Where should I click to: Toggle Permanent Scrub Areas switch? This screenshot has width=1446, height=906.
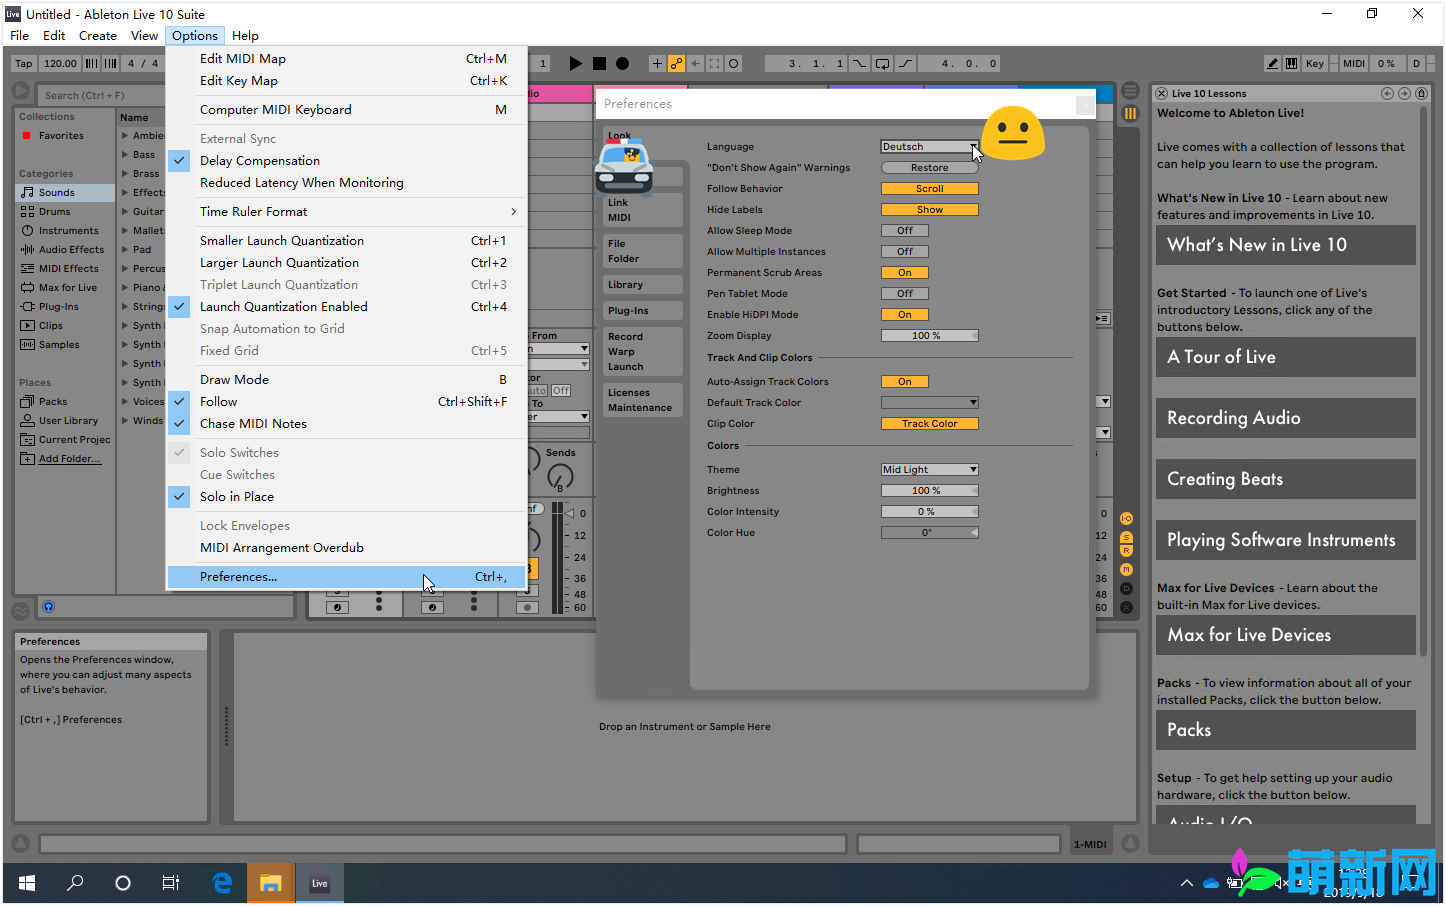tap(904, 272)
